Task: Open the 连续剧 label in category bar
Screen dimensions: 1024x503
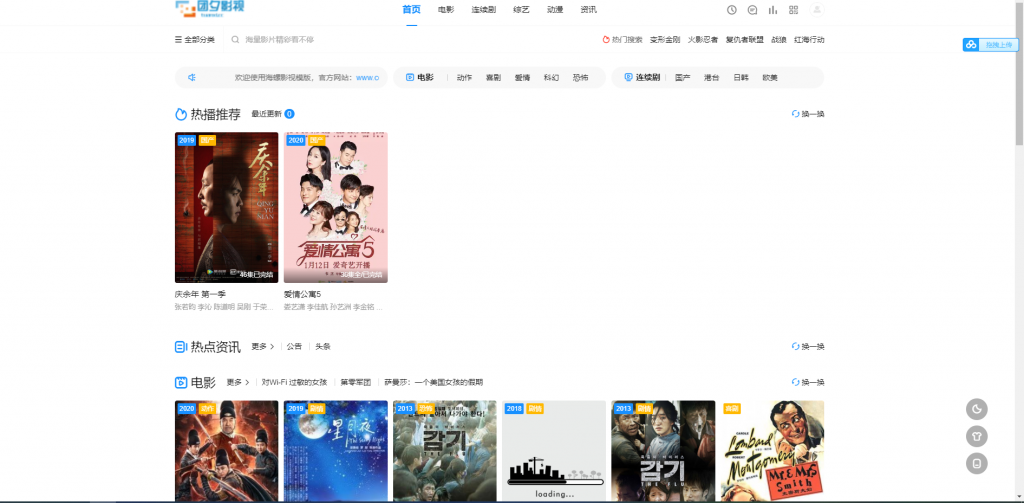Action: pyautogui.click(x=642, y=78)
